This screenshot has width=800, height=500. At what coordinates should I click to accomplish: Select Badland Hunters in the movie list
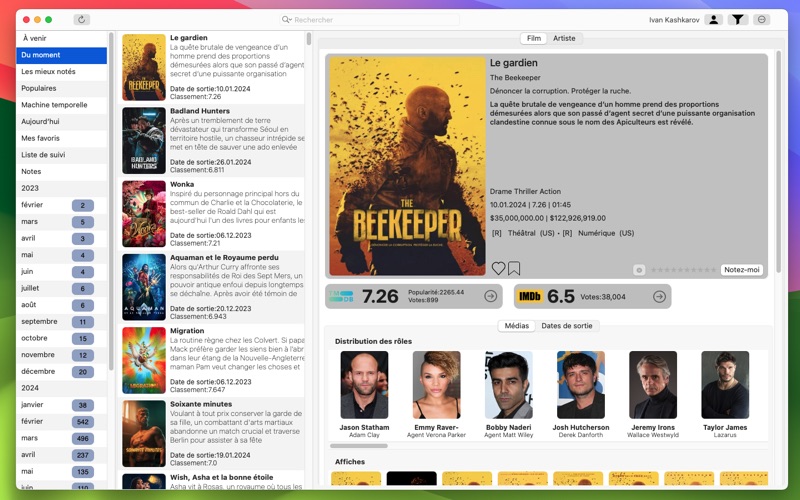coord(211,140)
